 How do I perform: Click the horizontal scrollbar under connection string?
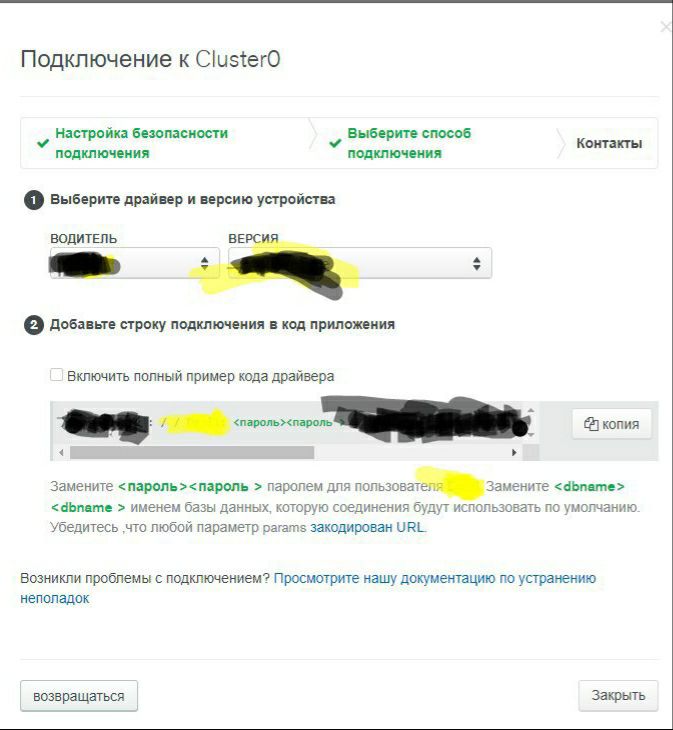pyautogui.click(x=192, y=452)
